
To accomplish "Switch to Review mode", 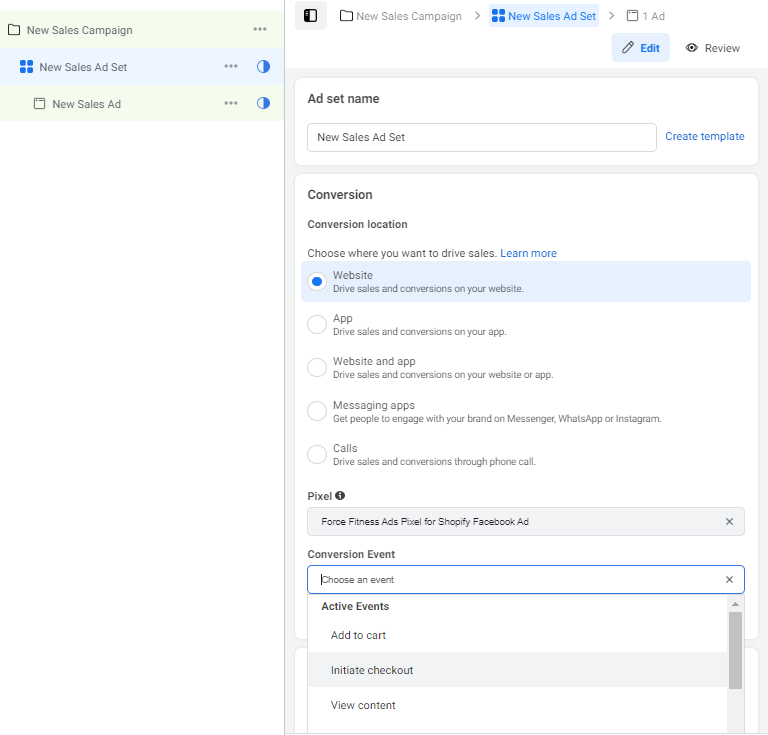I will (712, 48).
